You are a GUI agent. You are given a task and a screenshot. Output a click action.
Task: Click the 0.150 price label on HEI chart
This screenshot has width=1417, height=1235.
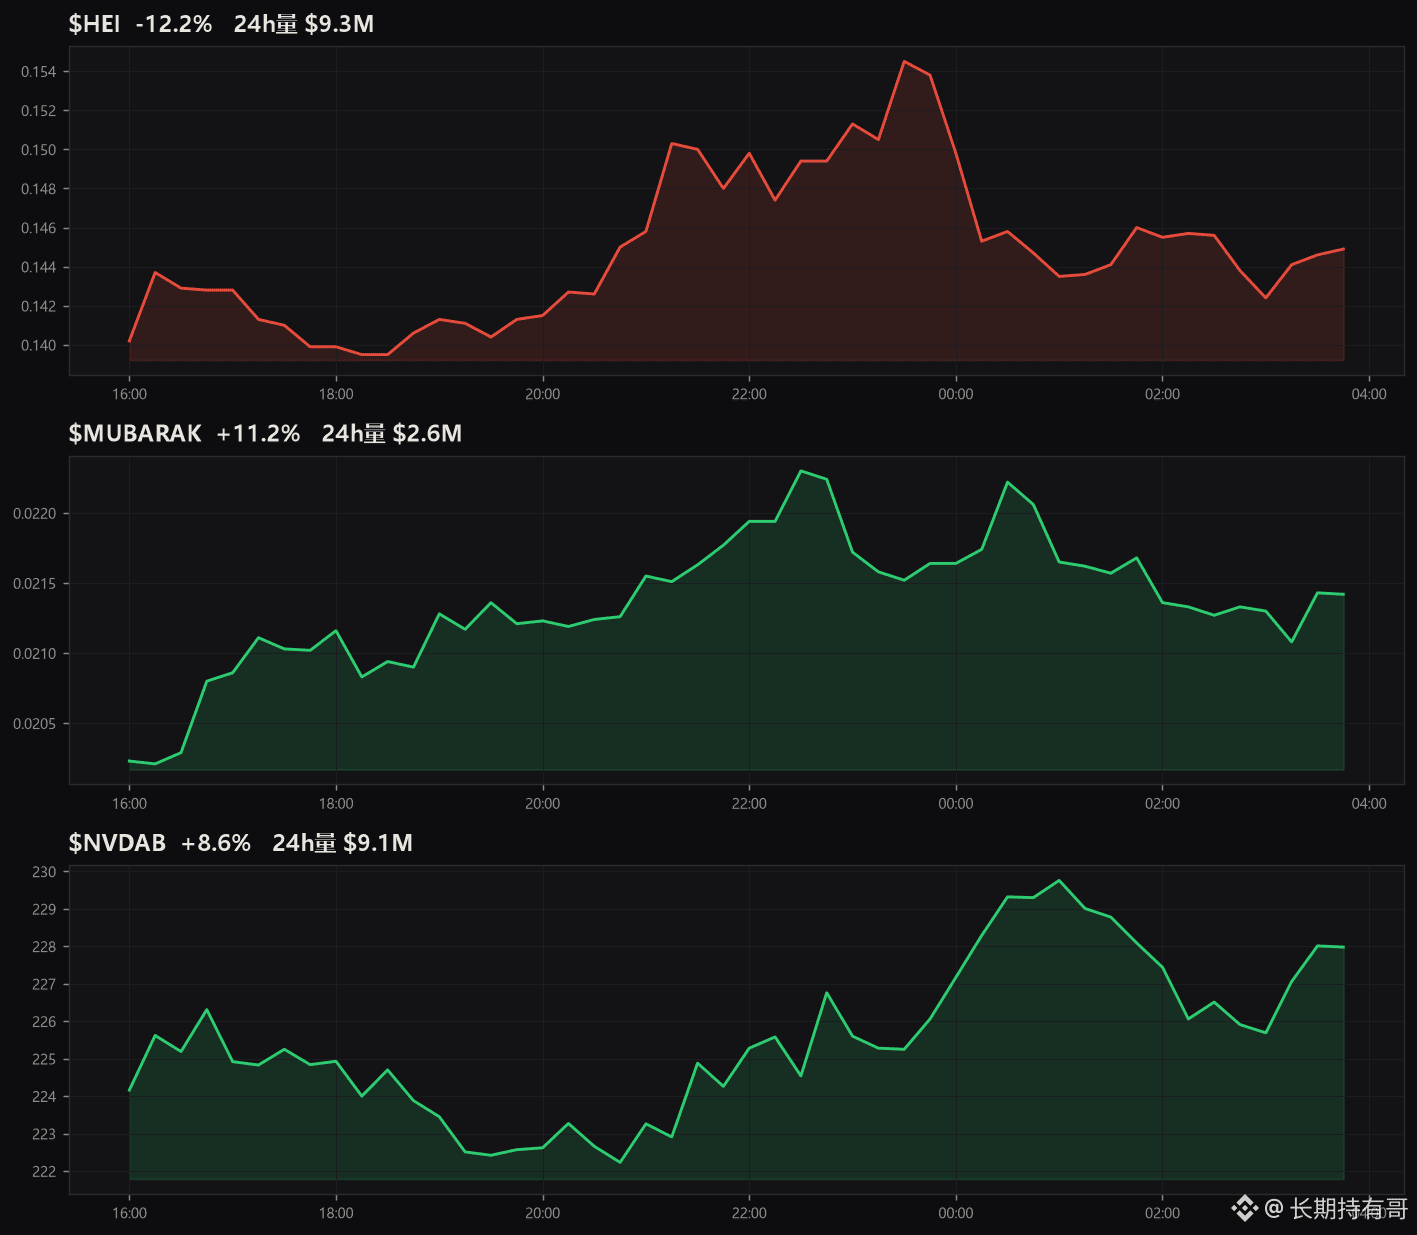pos(39,150)
